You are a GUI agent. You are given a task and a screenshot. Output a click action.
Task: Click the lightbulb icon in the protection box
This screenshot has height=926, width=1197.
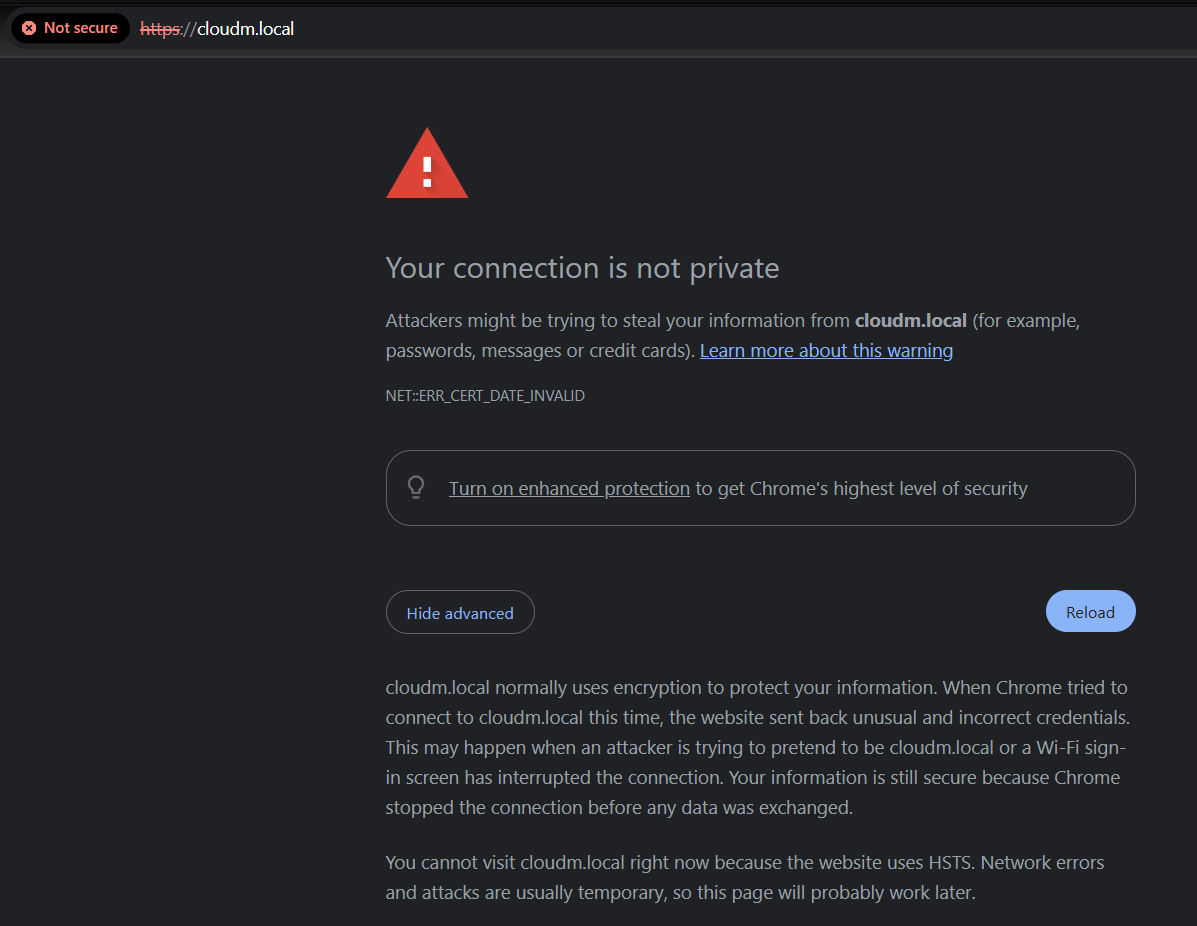416,488
